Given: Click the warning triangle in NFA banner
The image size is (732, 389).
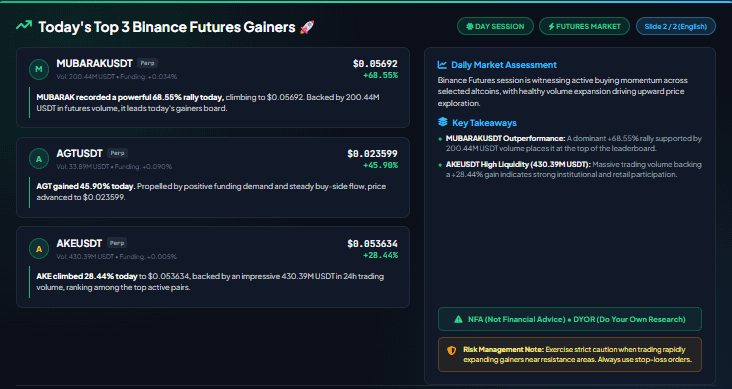Looking at the screenshot, I should coord(458,319).
